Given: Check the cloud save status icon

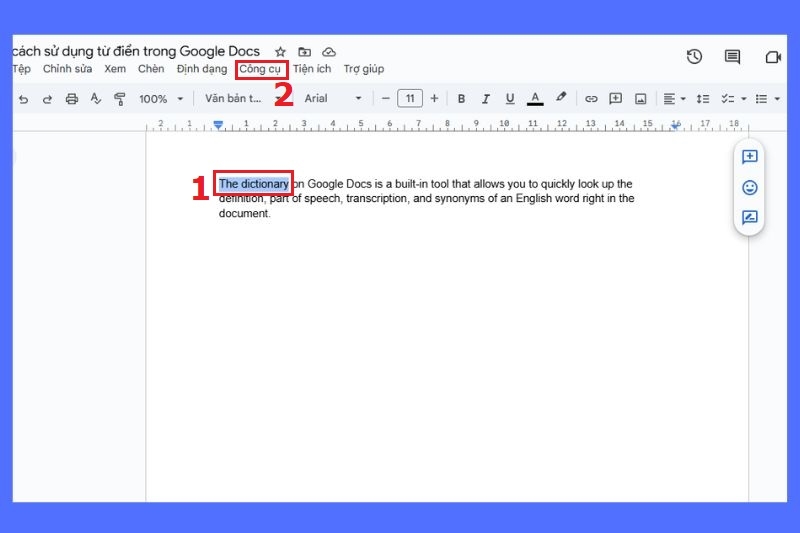Looking at the screenshot, I should pyautogui.click(x=329, y=52).
